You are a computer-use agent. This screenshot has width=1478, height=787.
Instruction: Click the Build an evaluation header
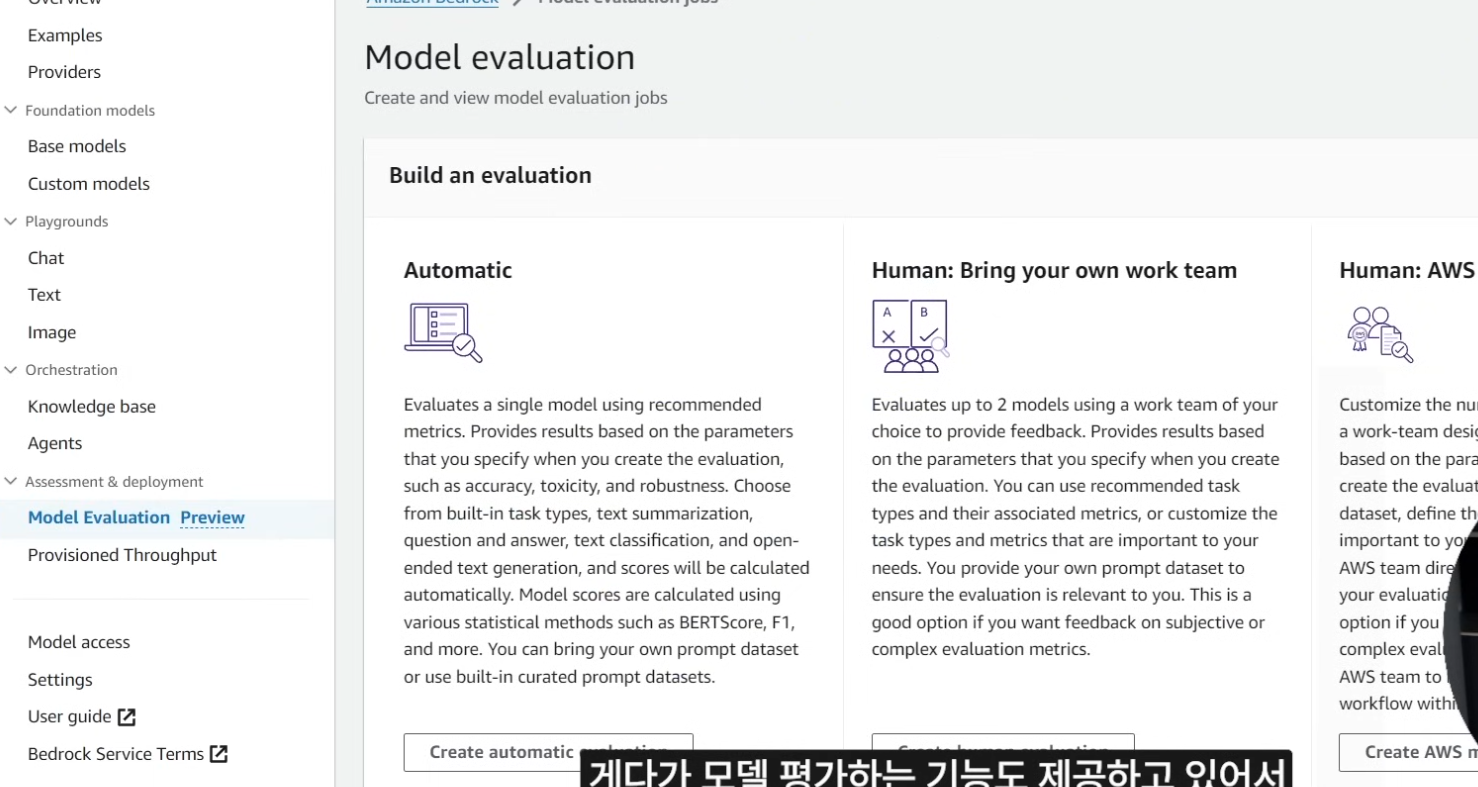click(490, 175)
